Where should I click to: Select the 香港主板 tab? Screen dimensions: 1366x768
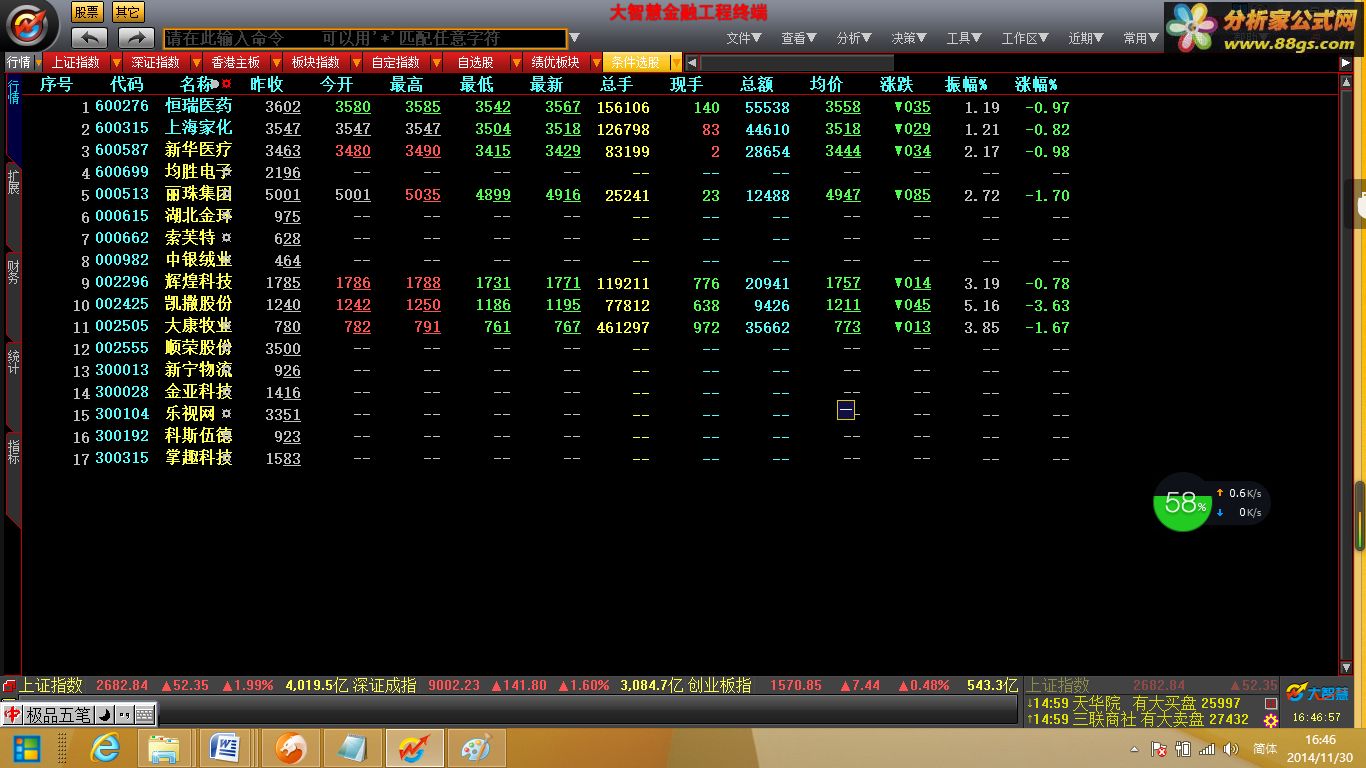(x=236, y=62)
